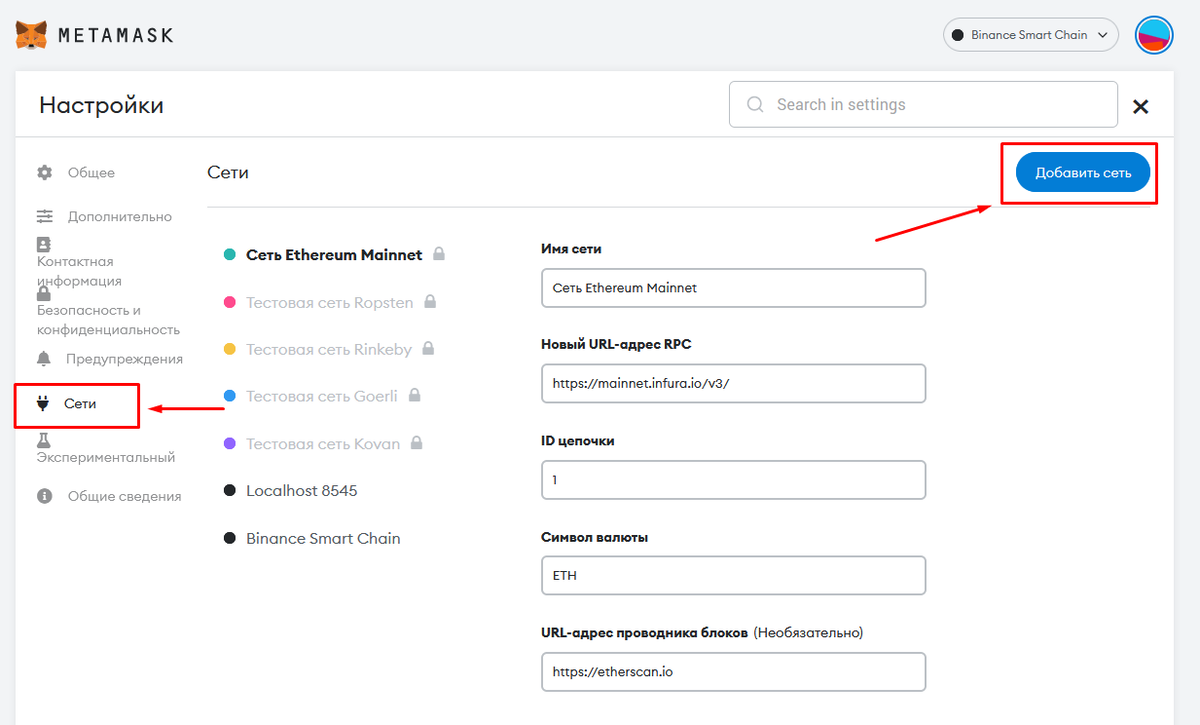Click the Новый URL-адрес RPC field
1200x725 pixels.
(733, 383)
